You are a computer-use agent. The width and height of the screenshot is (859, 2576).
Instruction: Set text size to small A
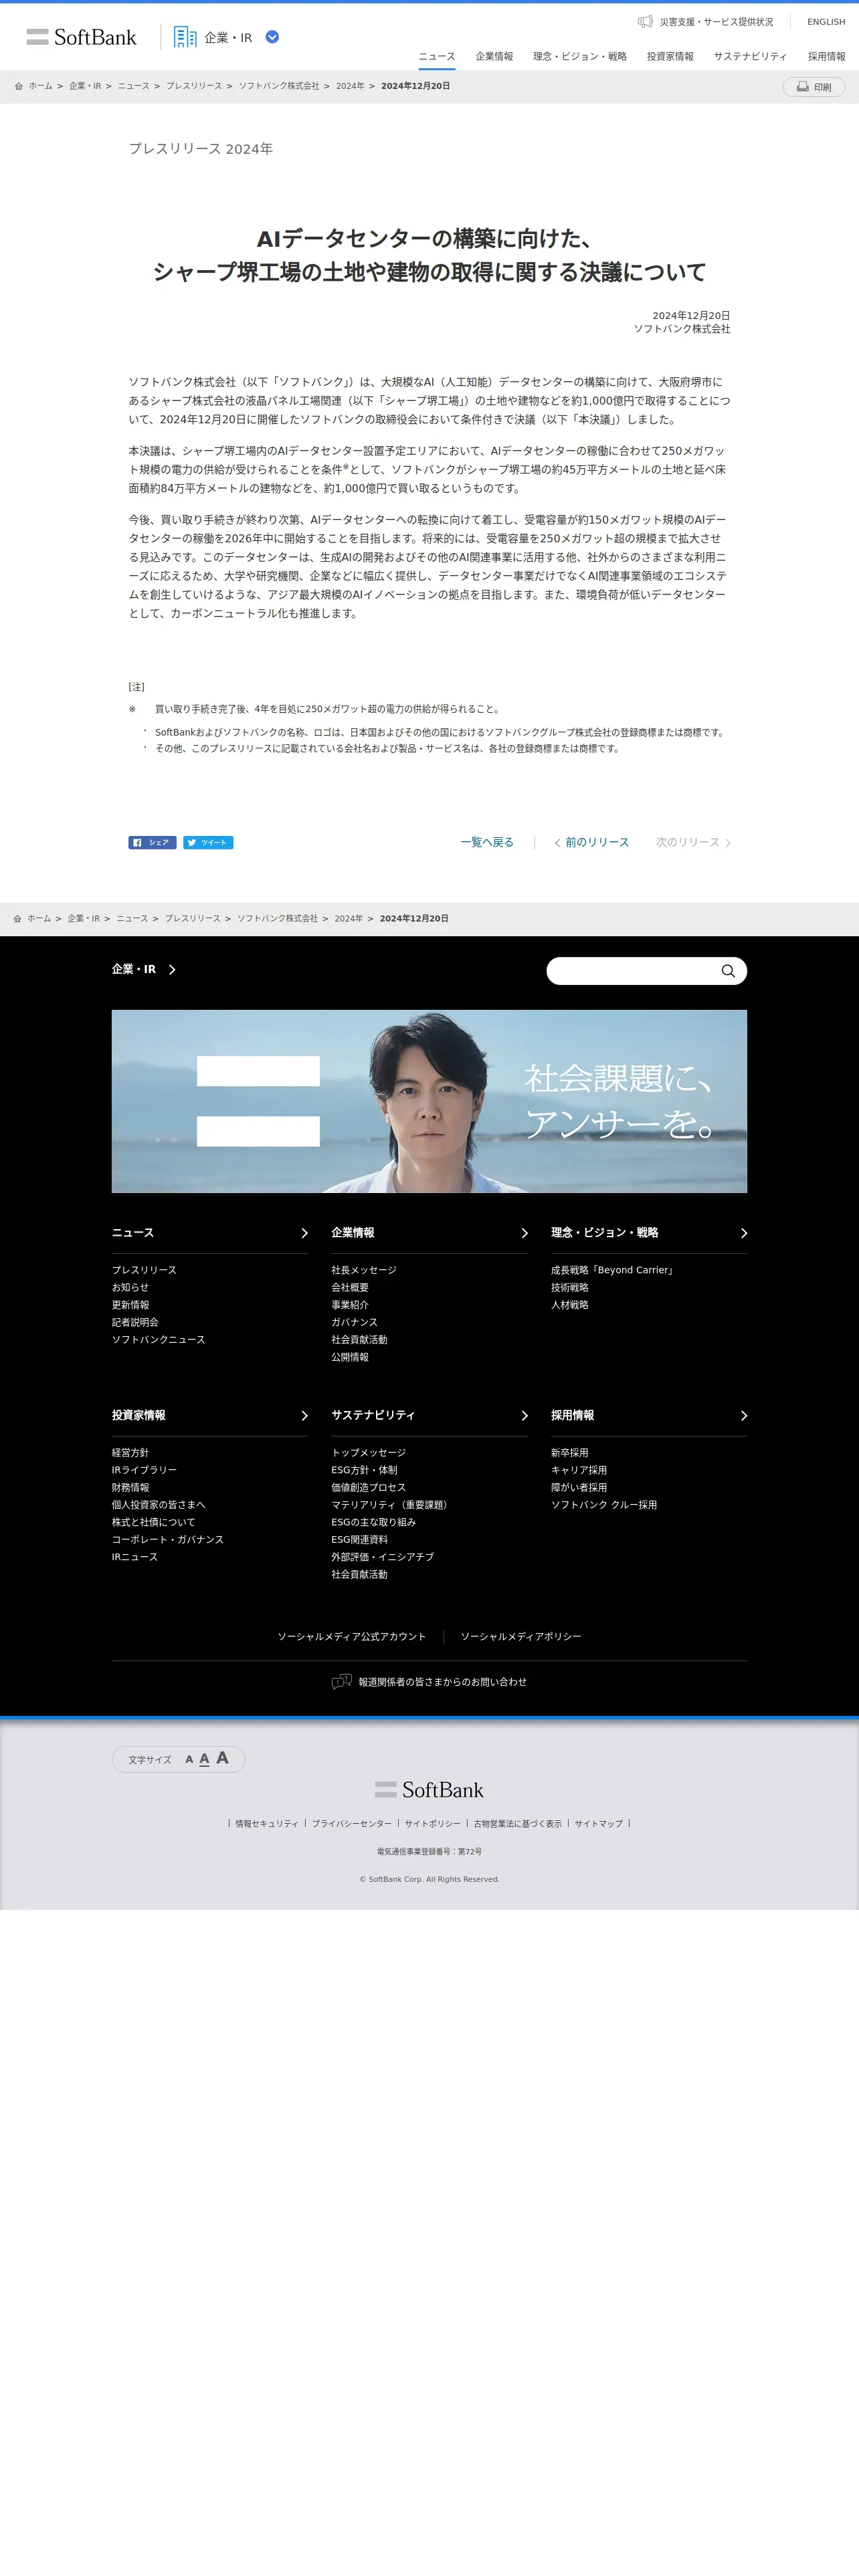coord(189,1760)
